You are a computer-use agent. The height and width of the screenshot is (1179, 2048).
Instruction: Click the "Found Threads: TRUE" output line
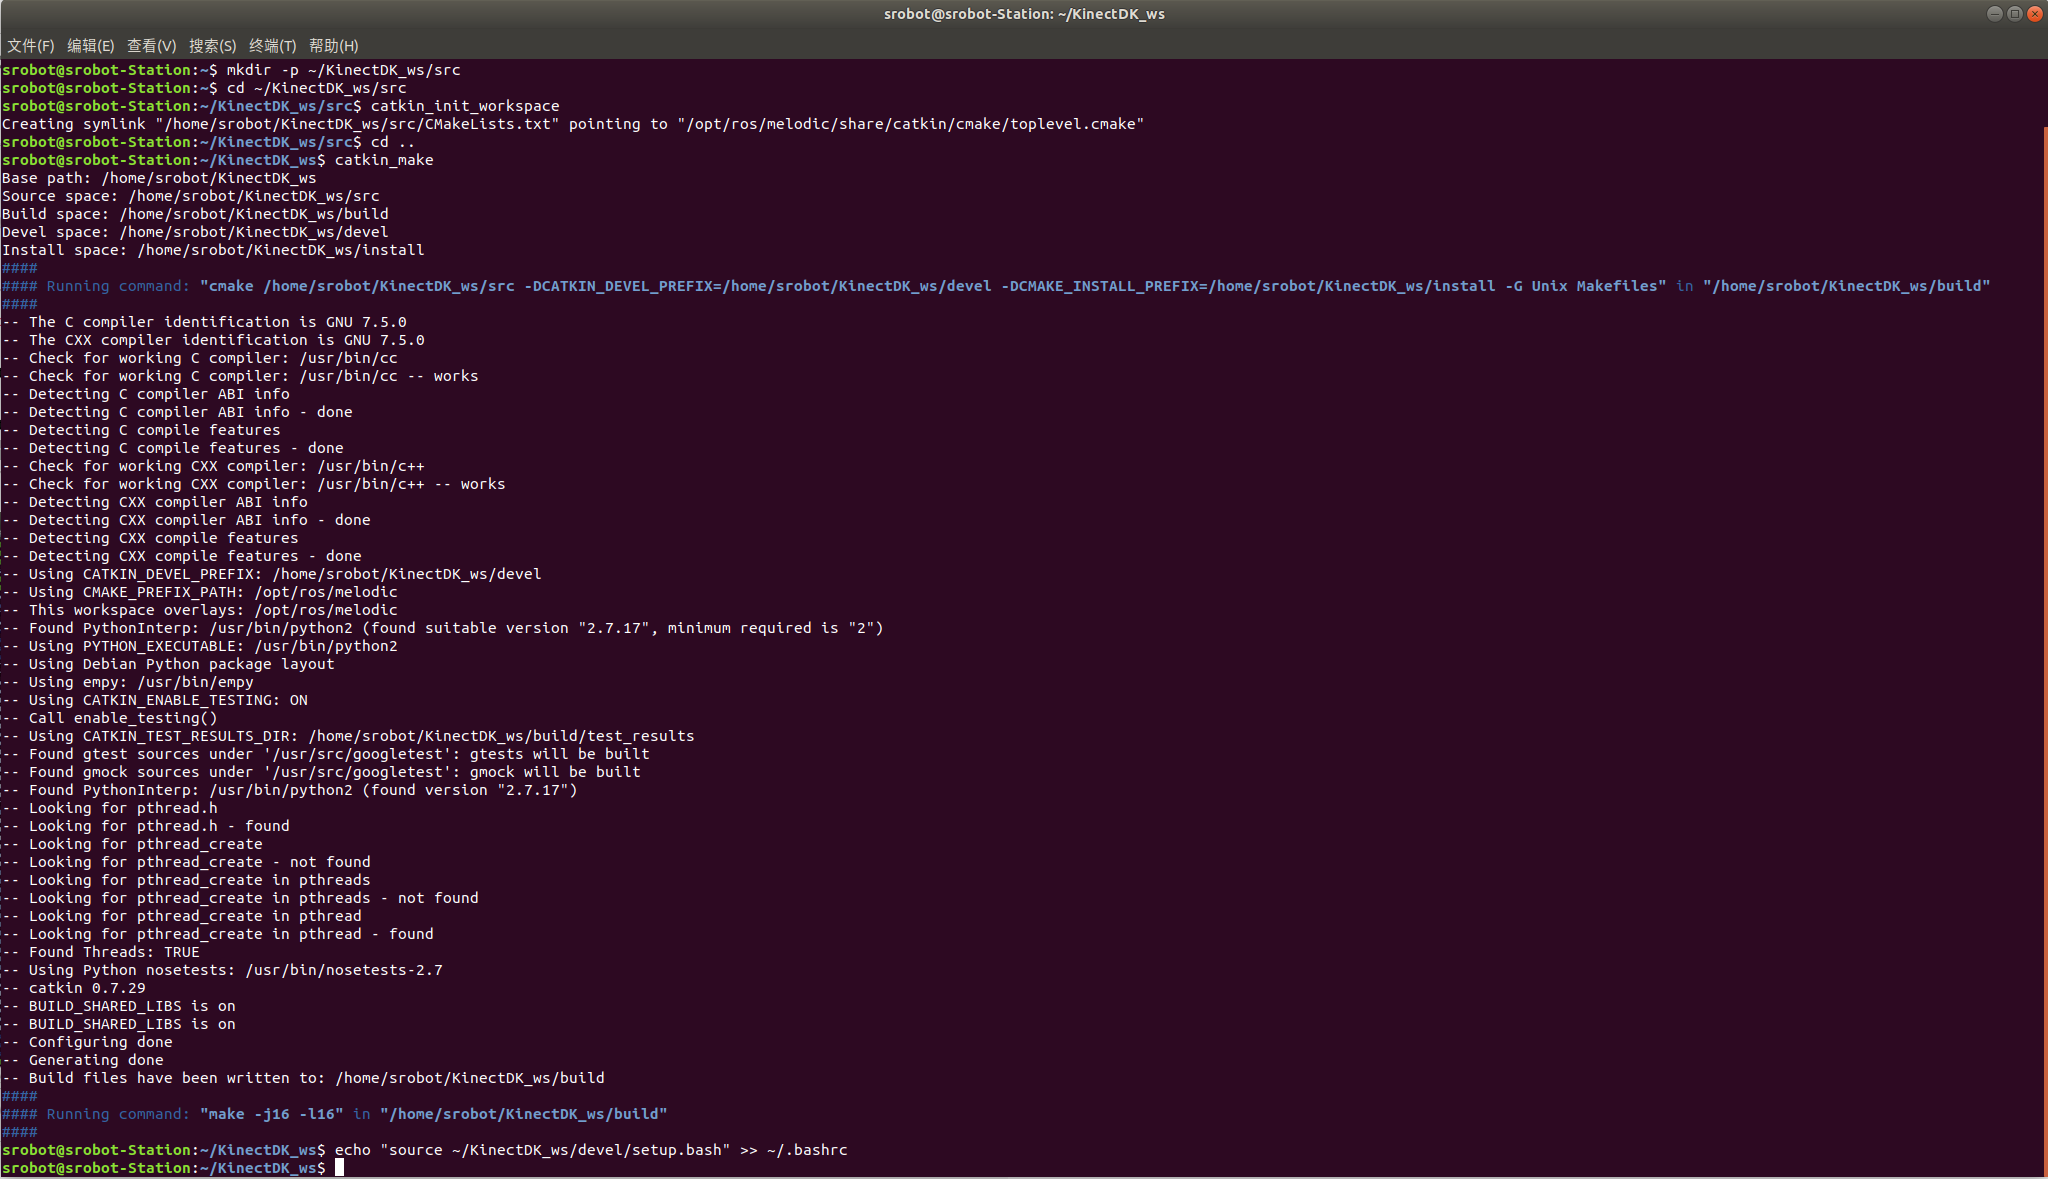[113, 952]
